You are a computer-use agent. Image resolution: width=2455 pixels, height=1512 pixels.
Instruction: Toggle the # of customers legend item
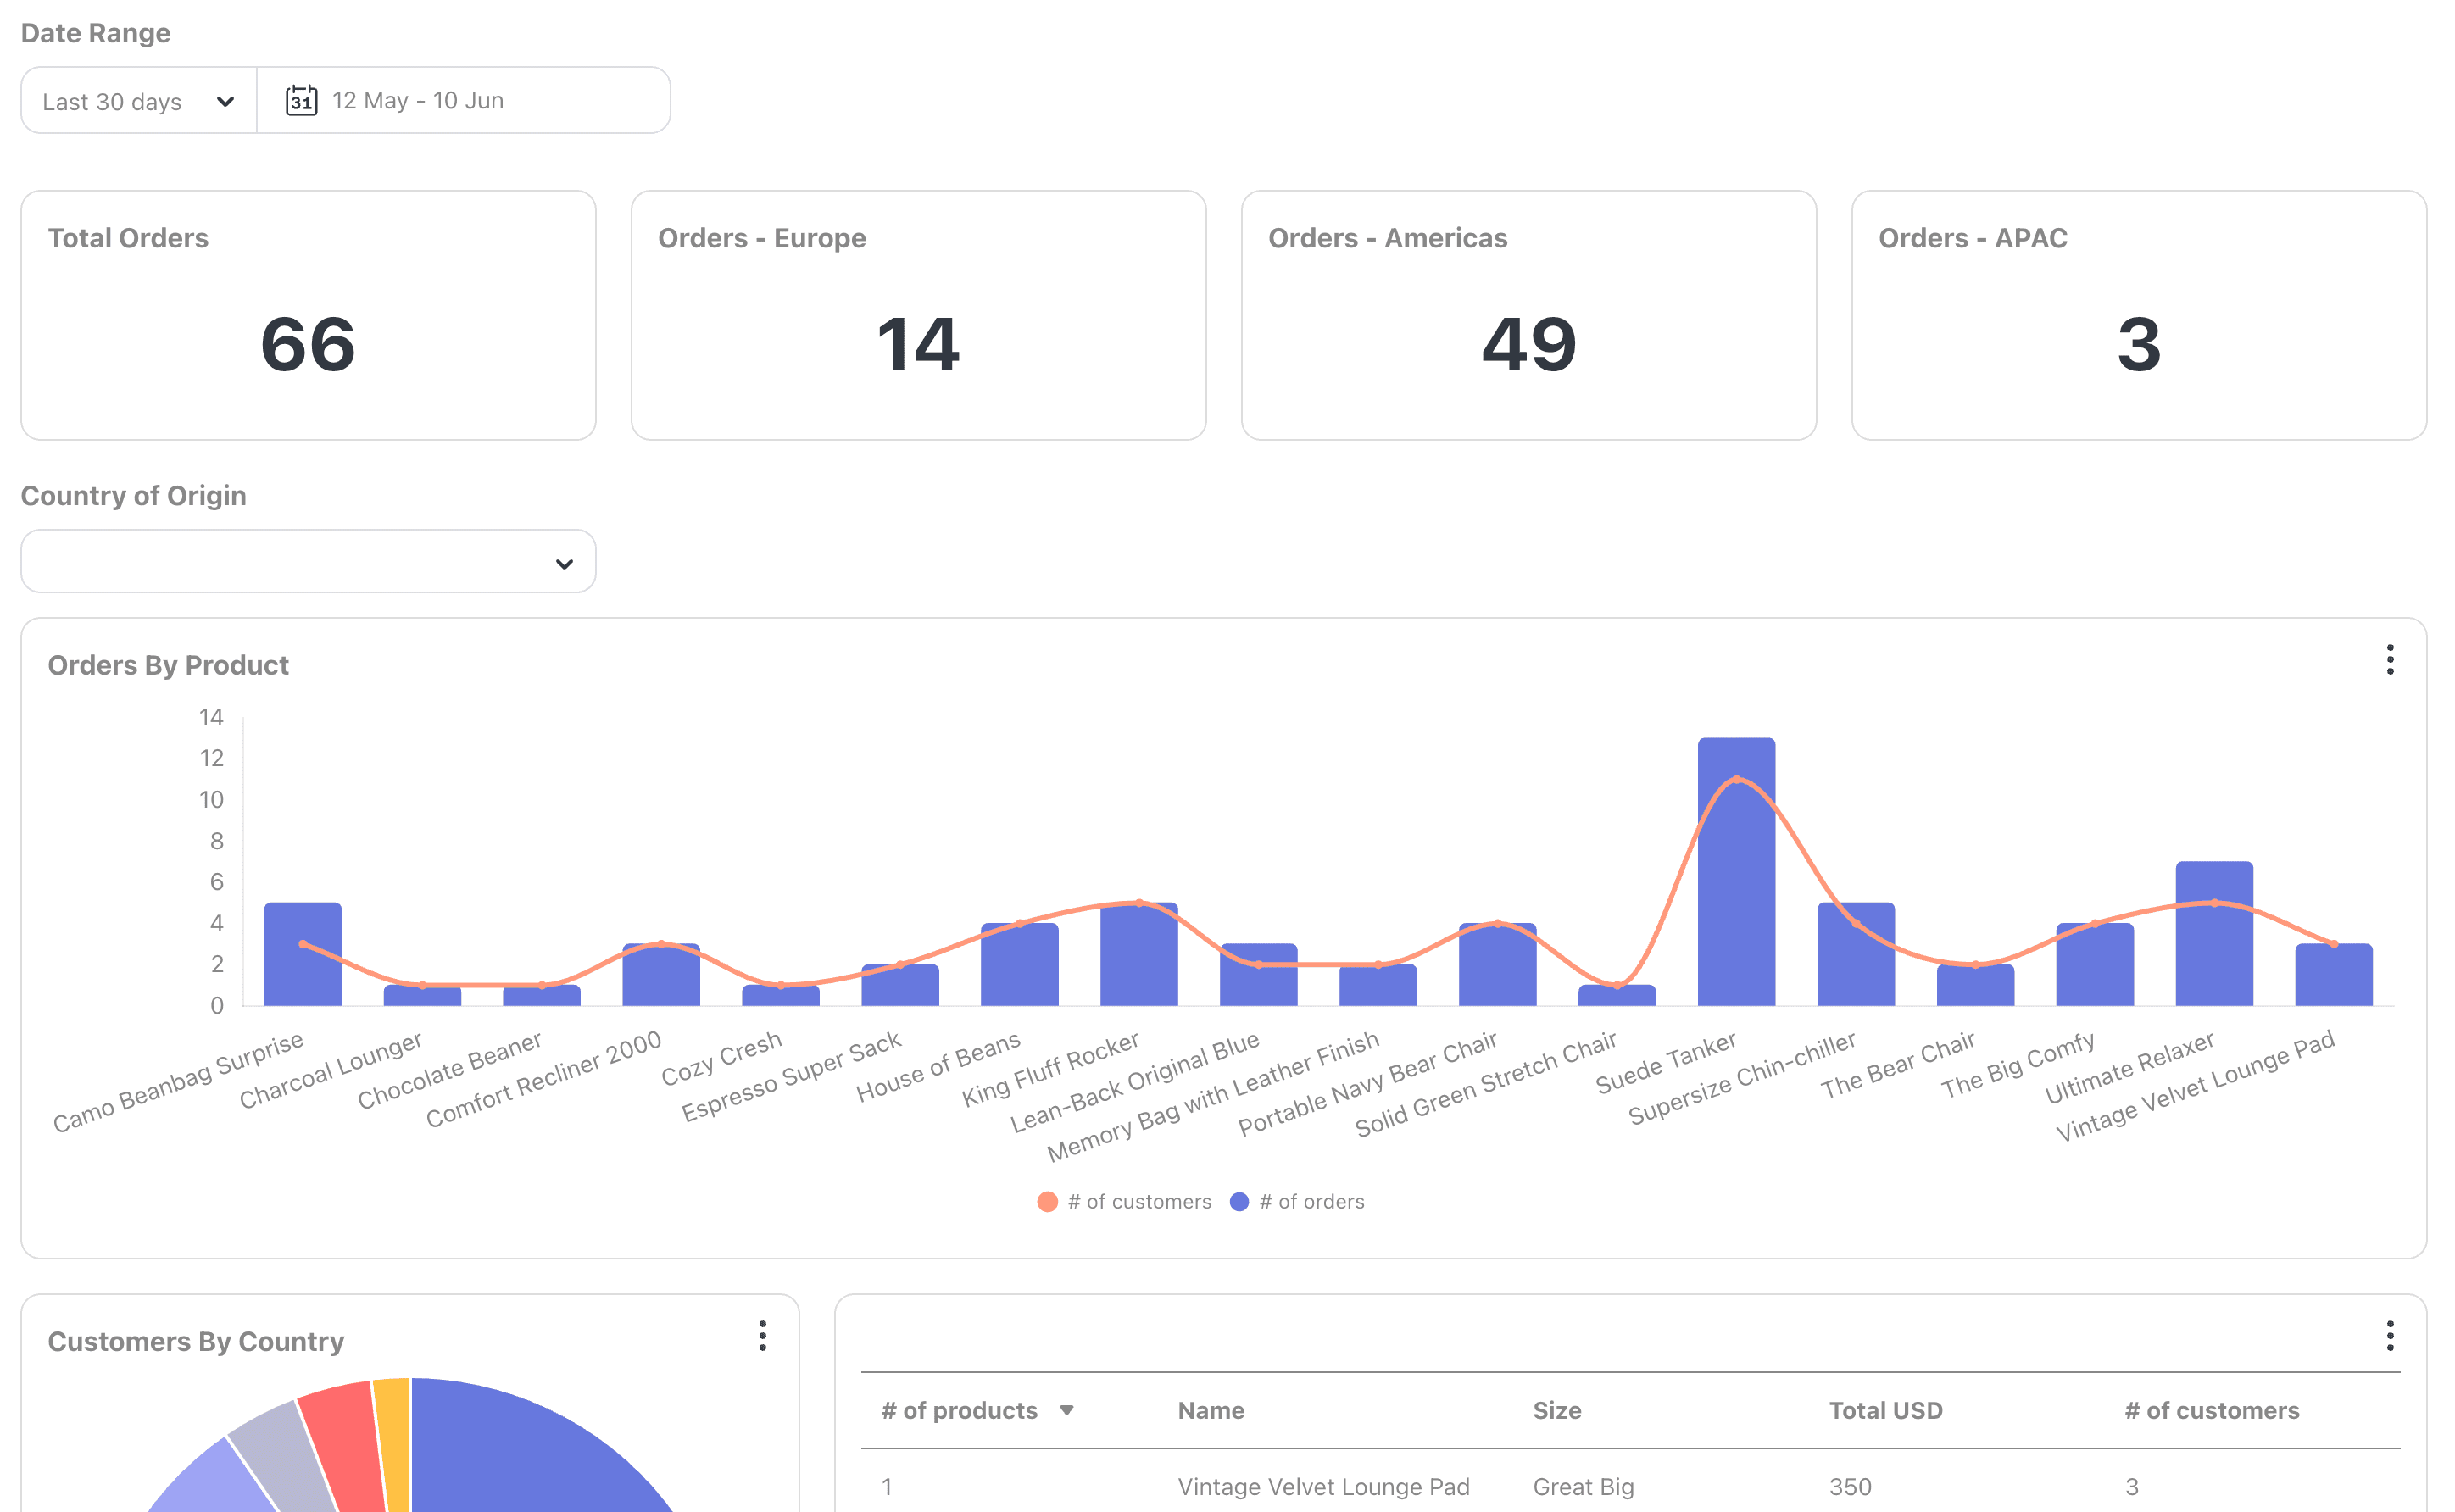[1124, 1201]
